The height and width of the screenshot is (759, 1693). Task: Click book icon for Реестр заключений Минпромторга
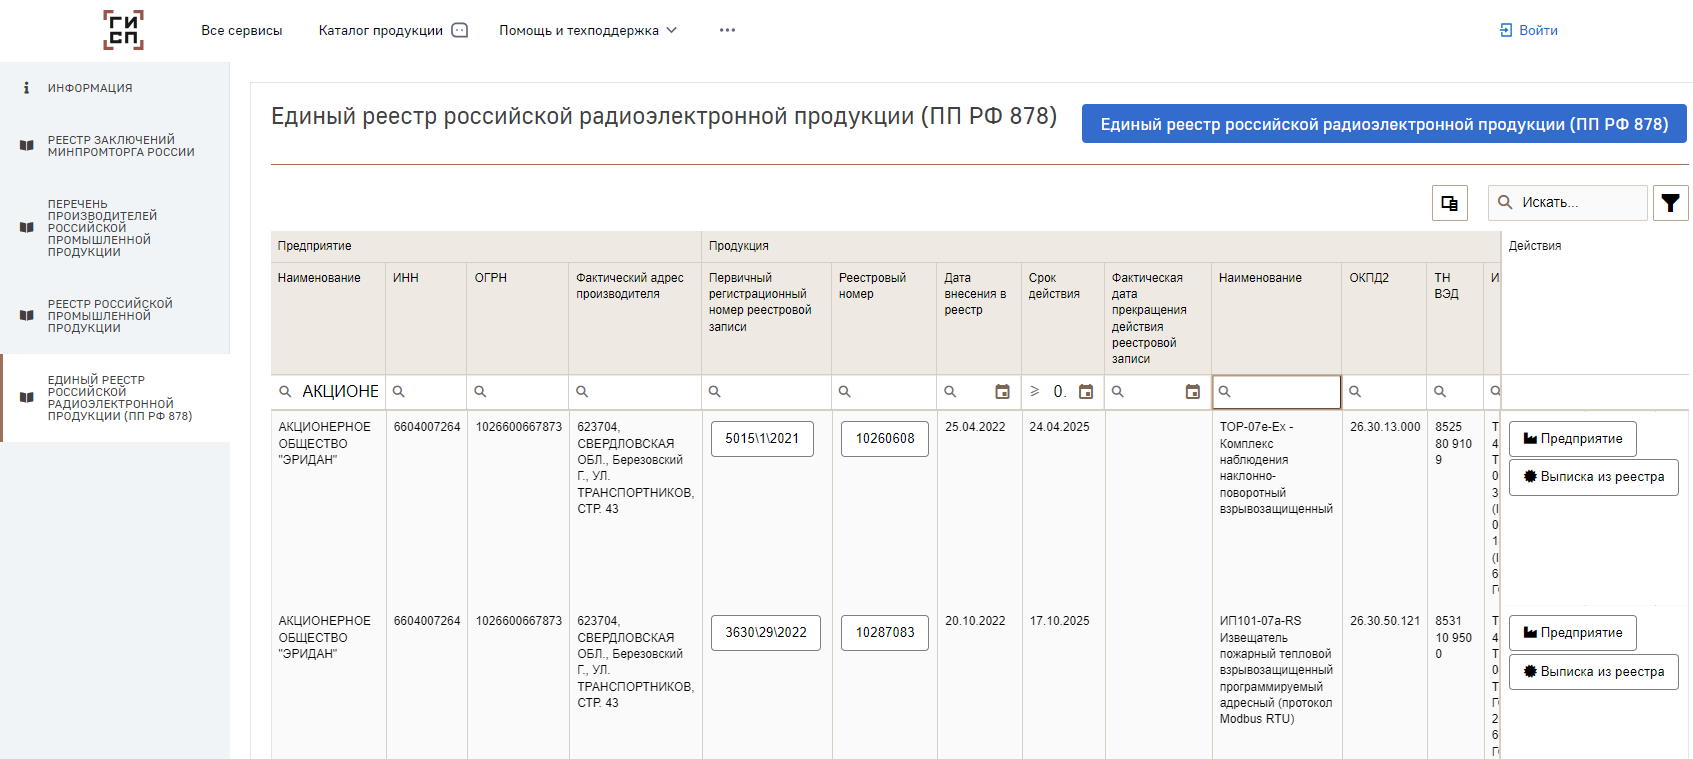(x=27, y=146)
